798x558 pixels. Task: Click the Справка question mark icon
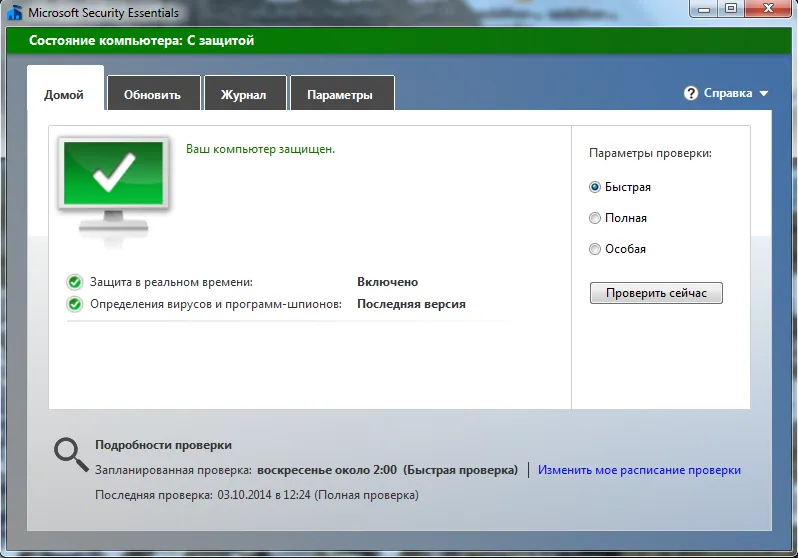point(691,93)
